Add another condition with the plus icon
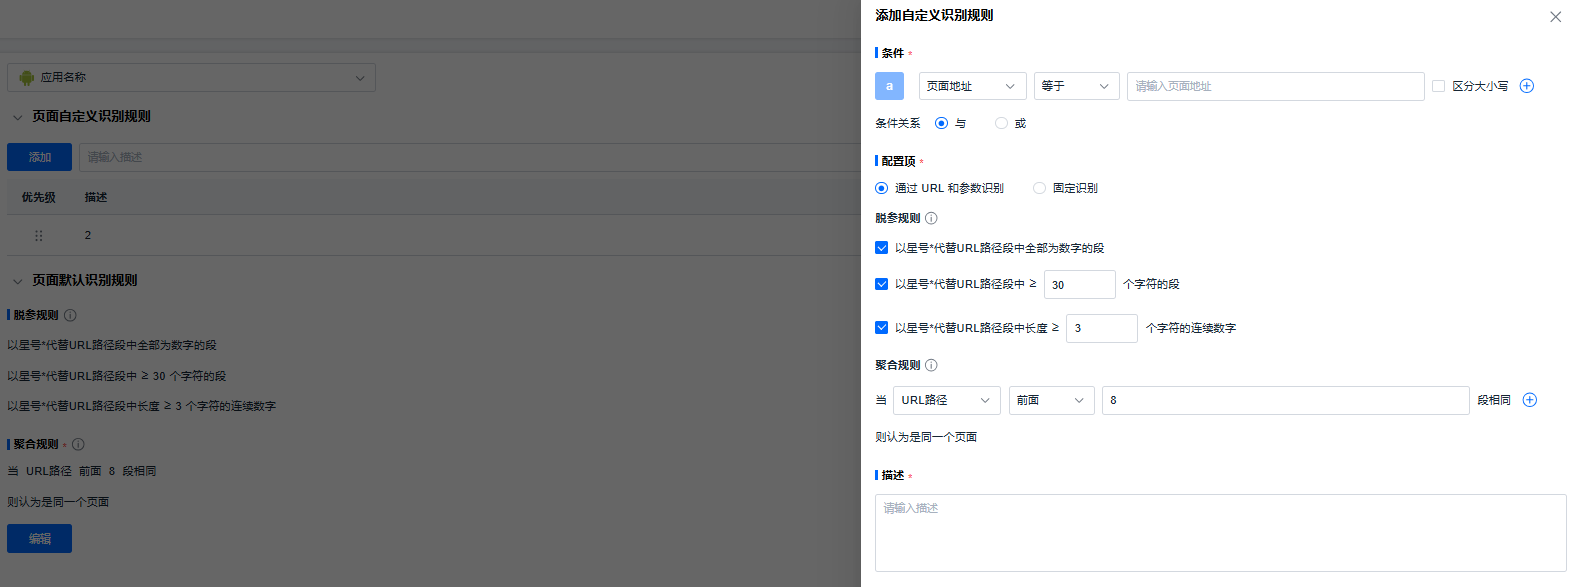 coord(1526,86)
